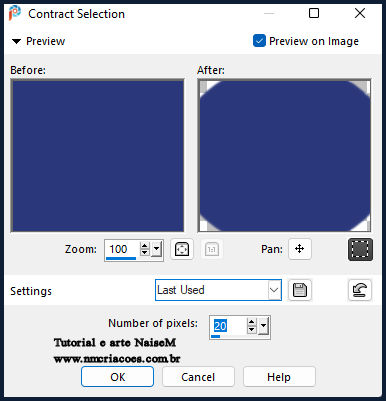Decrease number of pixels with down arrow
The height and width of the screenshot is (401, 386).
click(x=252, y=330)
